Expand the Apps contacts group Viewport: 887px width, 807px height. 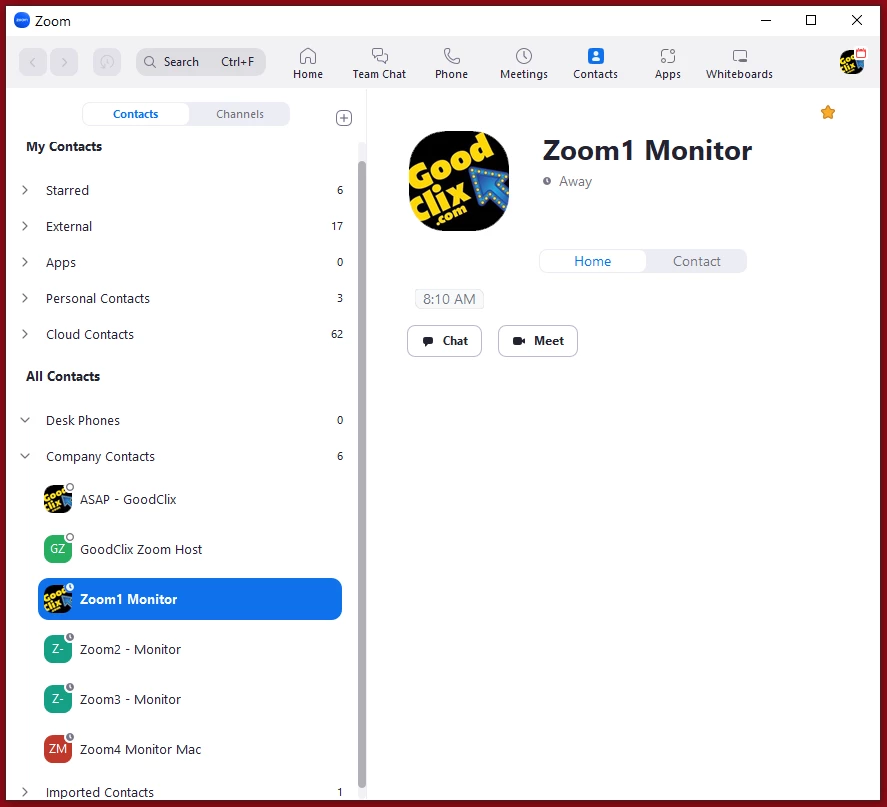point(25,262)
